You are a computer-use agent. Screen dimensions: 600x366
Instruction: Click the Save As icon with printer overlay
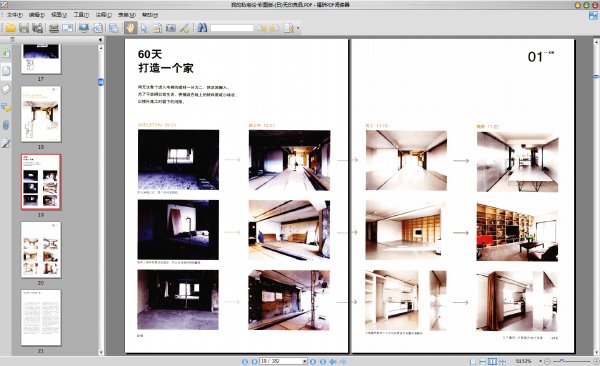[x=38, y=28]
